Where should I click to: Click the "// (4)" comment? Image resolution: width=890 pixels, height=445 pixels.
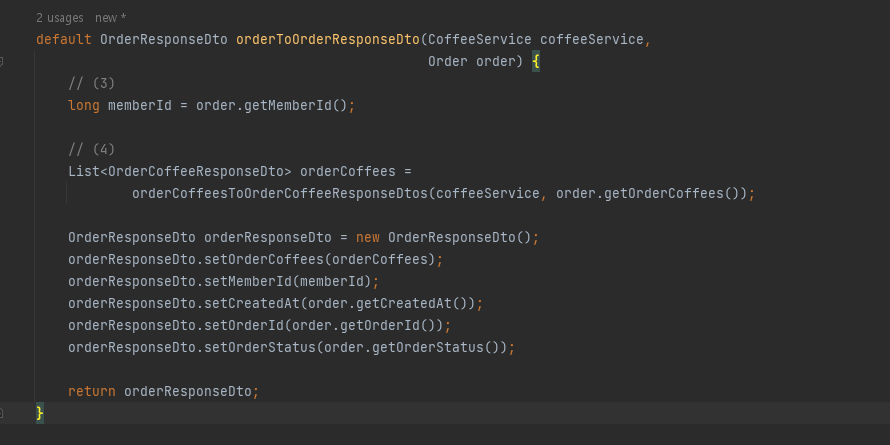91,149
